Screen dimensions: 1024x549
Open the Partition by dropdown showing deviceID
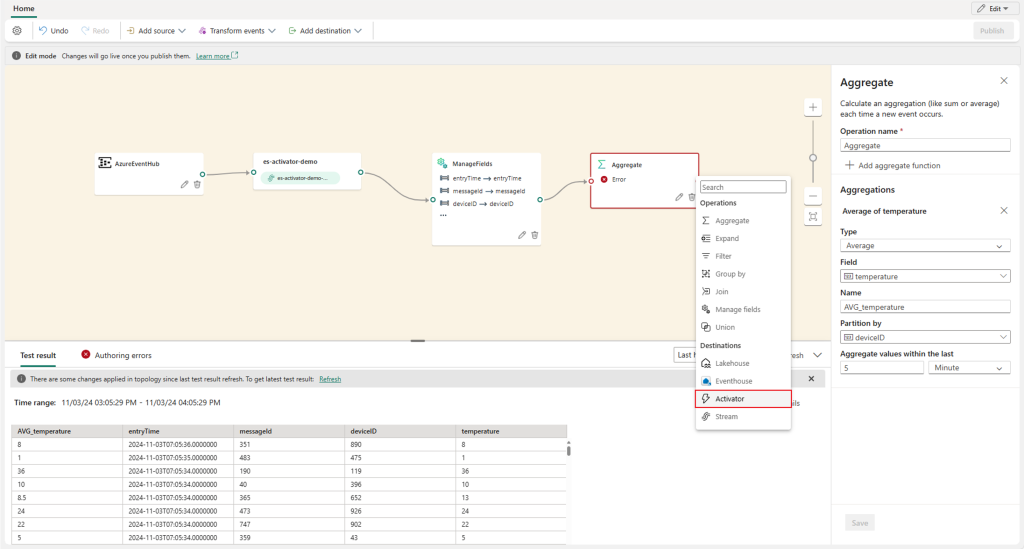(925, 337)
